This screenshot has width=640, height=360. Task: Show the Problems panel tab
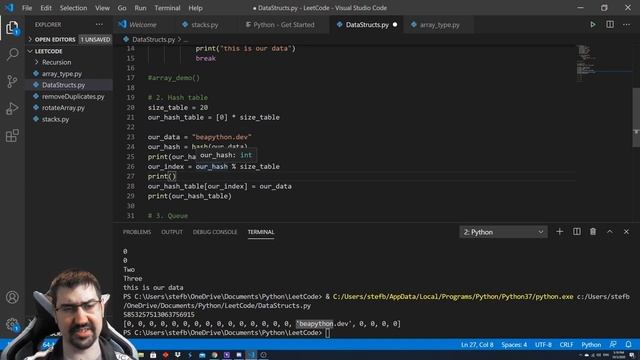137,232
